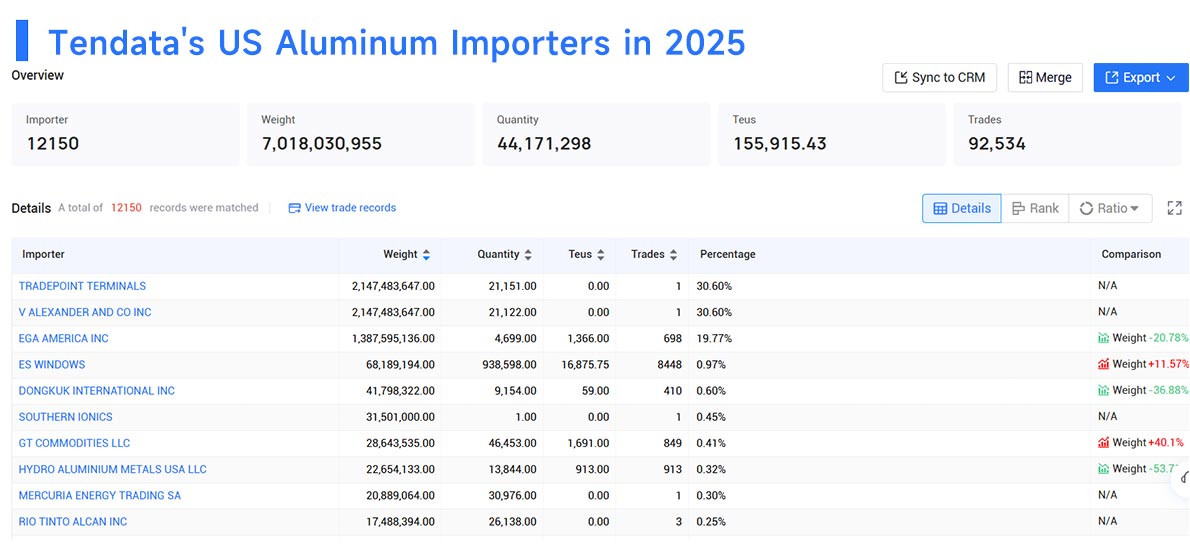Click ES WINDOWS Teus value 16,875.75
This screenshot has height=551, width=1190.
583,364
